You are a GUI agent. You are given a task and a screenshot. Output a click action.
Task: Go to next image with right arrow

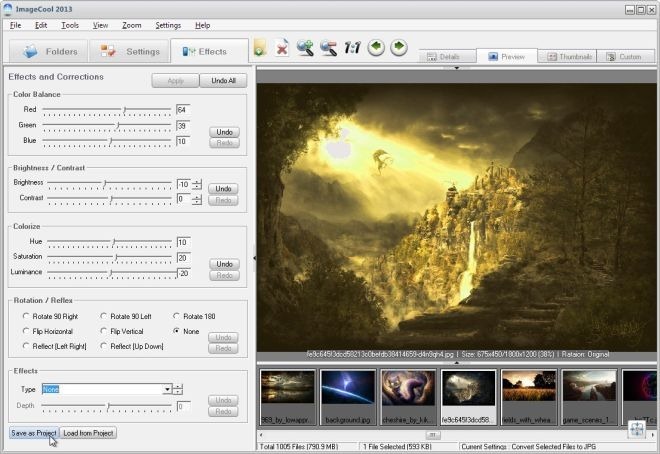point(399,47)
